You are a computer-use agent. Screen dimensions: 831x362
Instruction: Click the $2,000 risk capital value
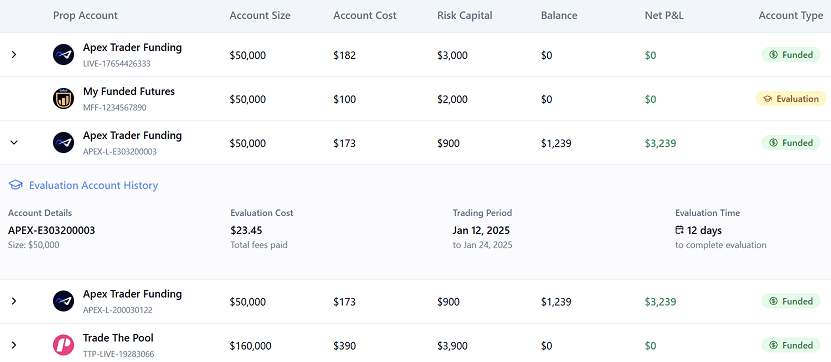click(x=453, y=99)
